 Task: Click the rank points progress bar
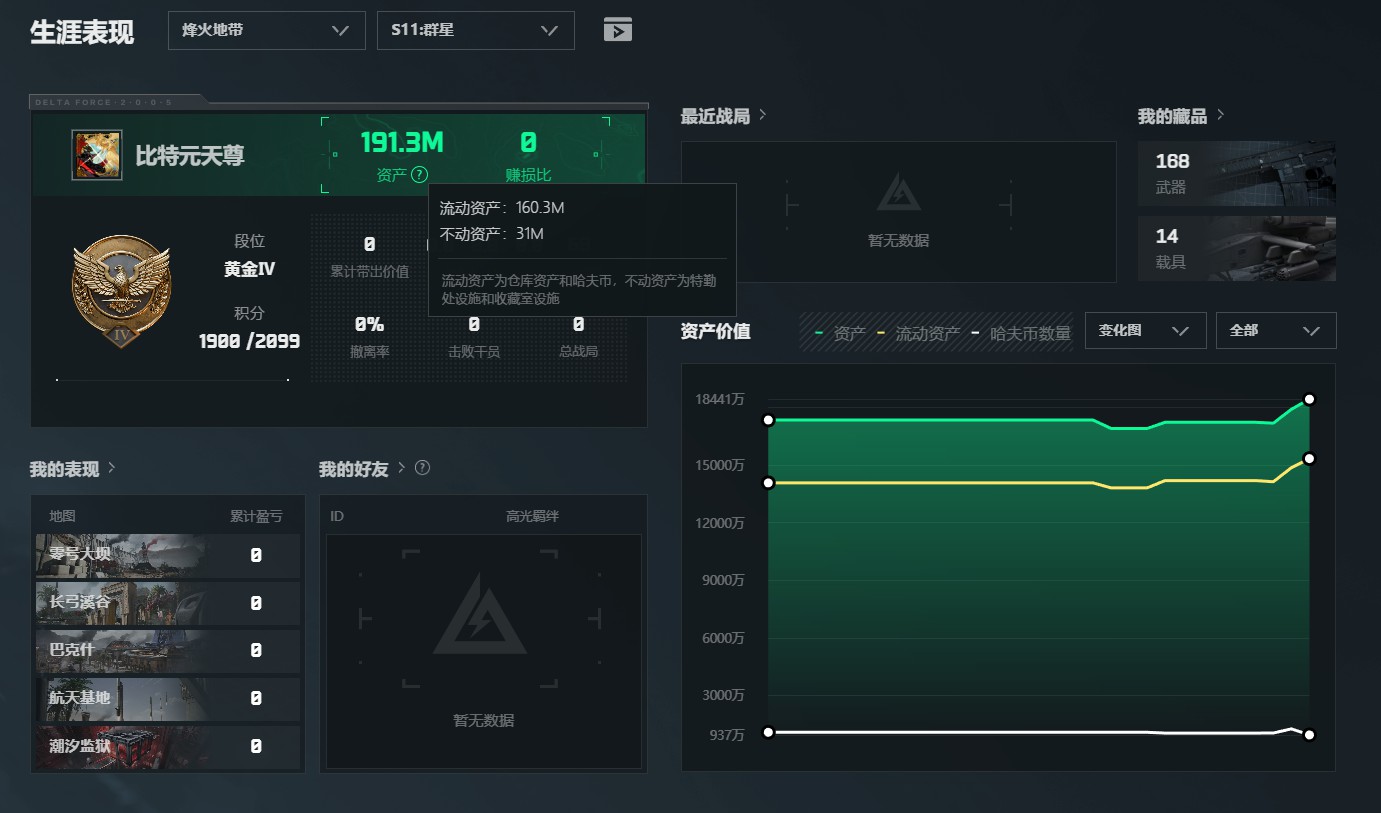coord(172,380)
